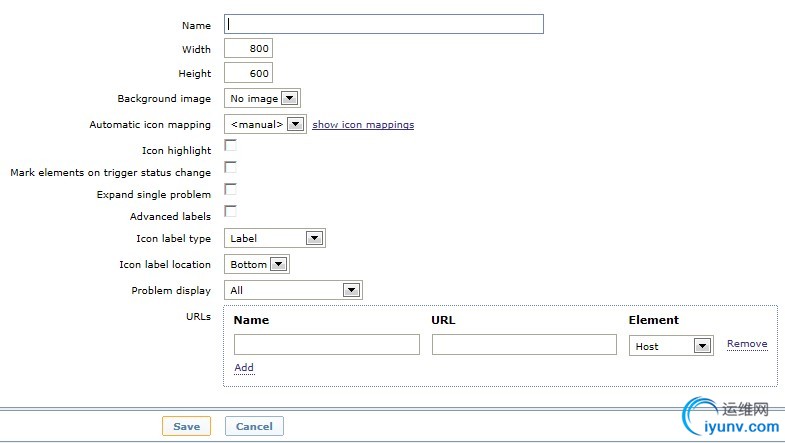Open the Icon label location dropdown

[257, 265]
